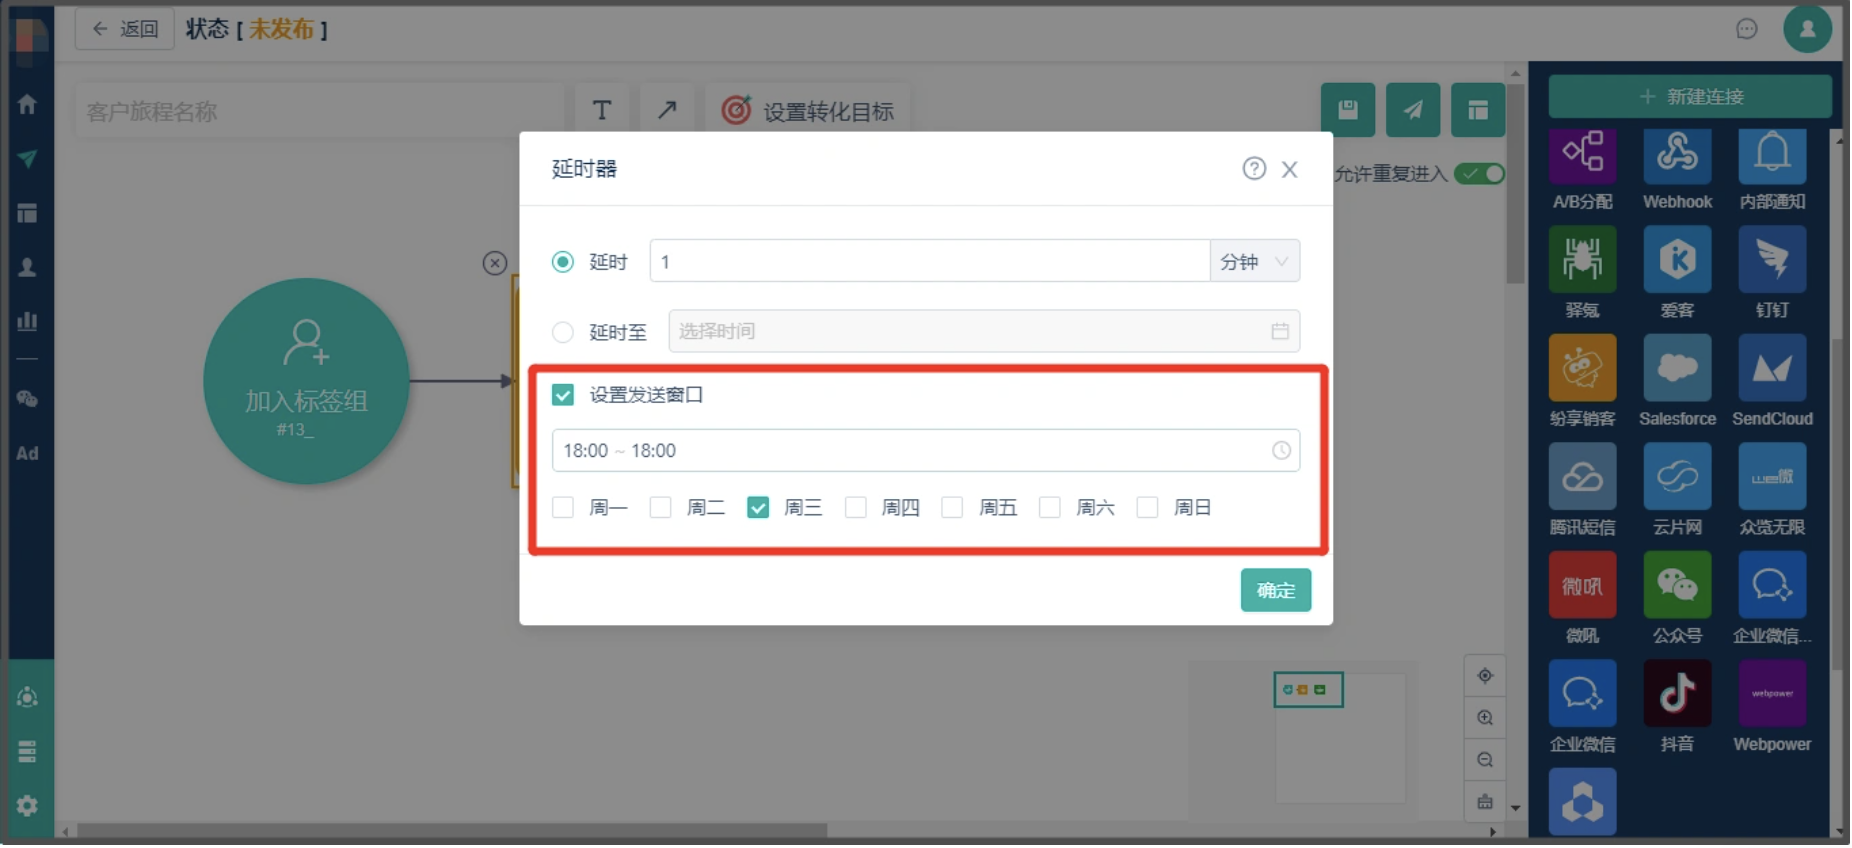The image size is (1852, 848).
Task: Click the 新建连接 button
Action: 1692,97
